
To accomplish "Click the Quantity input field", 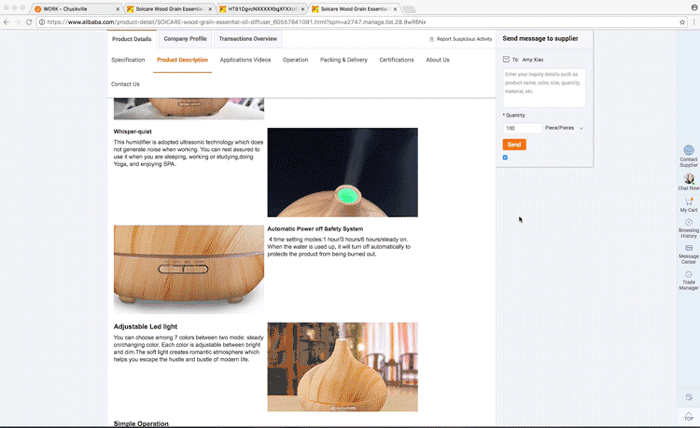I will 522,128.
